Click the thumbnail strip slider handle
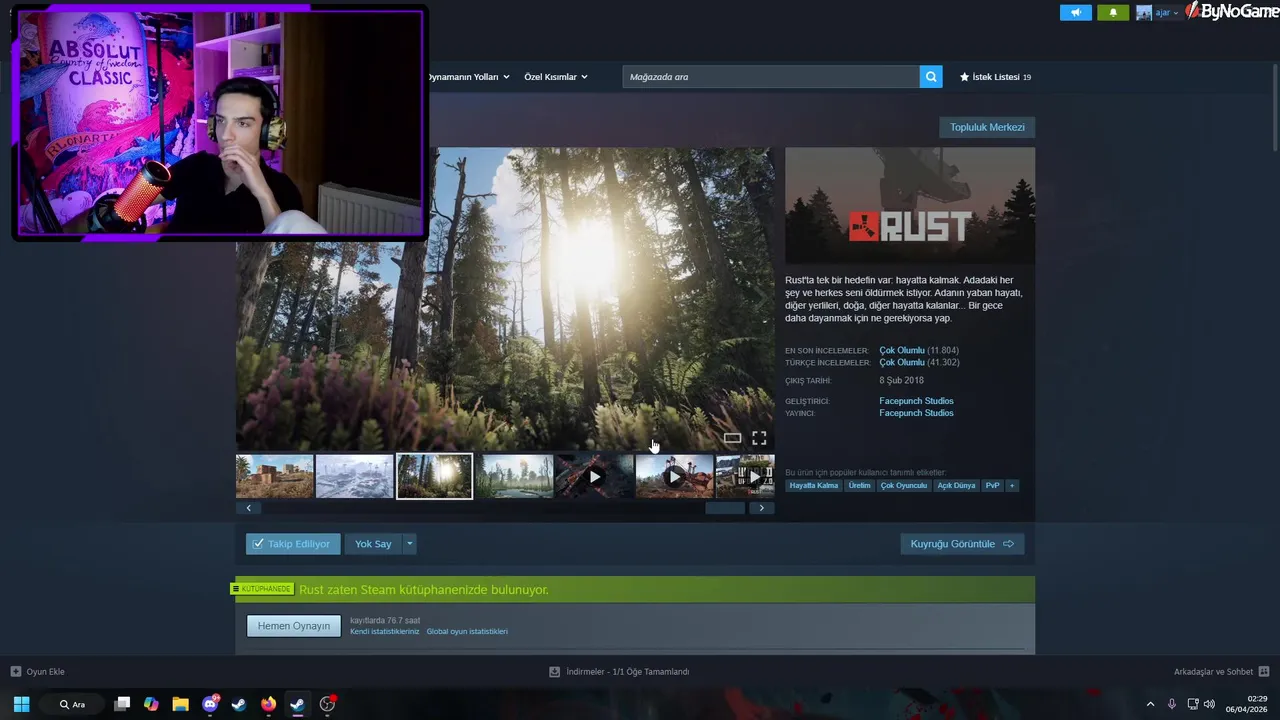Screen dimensions: 1280x720 click(x=725, y=508)
